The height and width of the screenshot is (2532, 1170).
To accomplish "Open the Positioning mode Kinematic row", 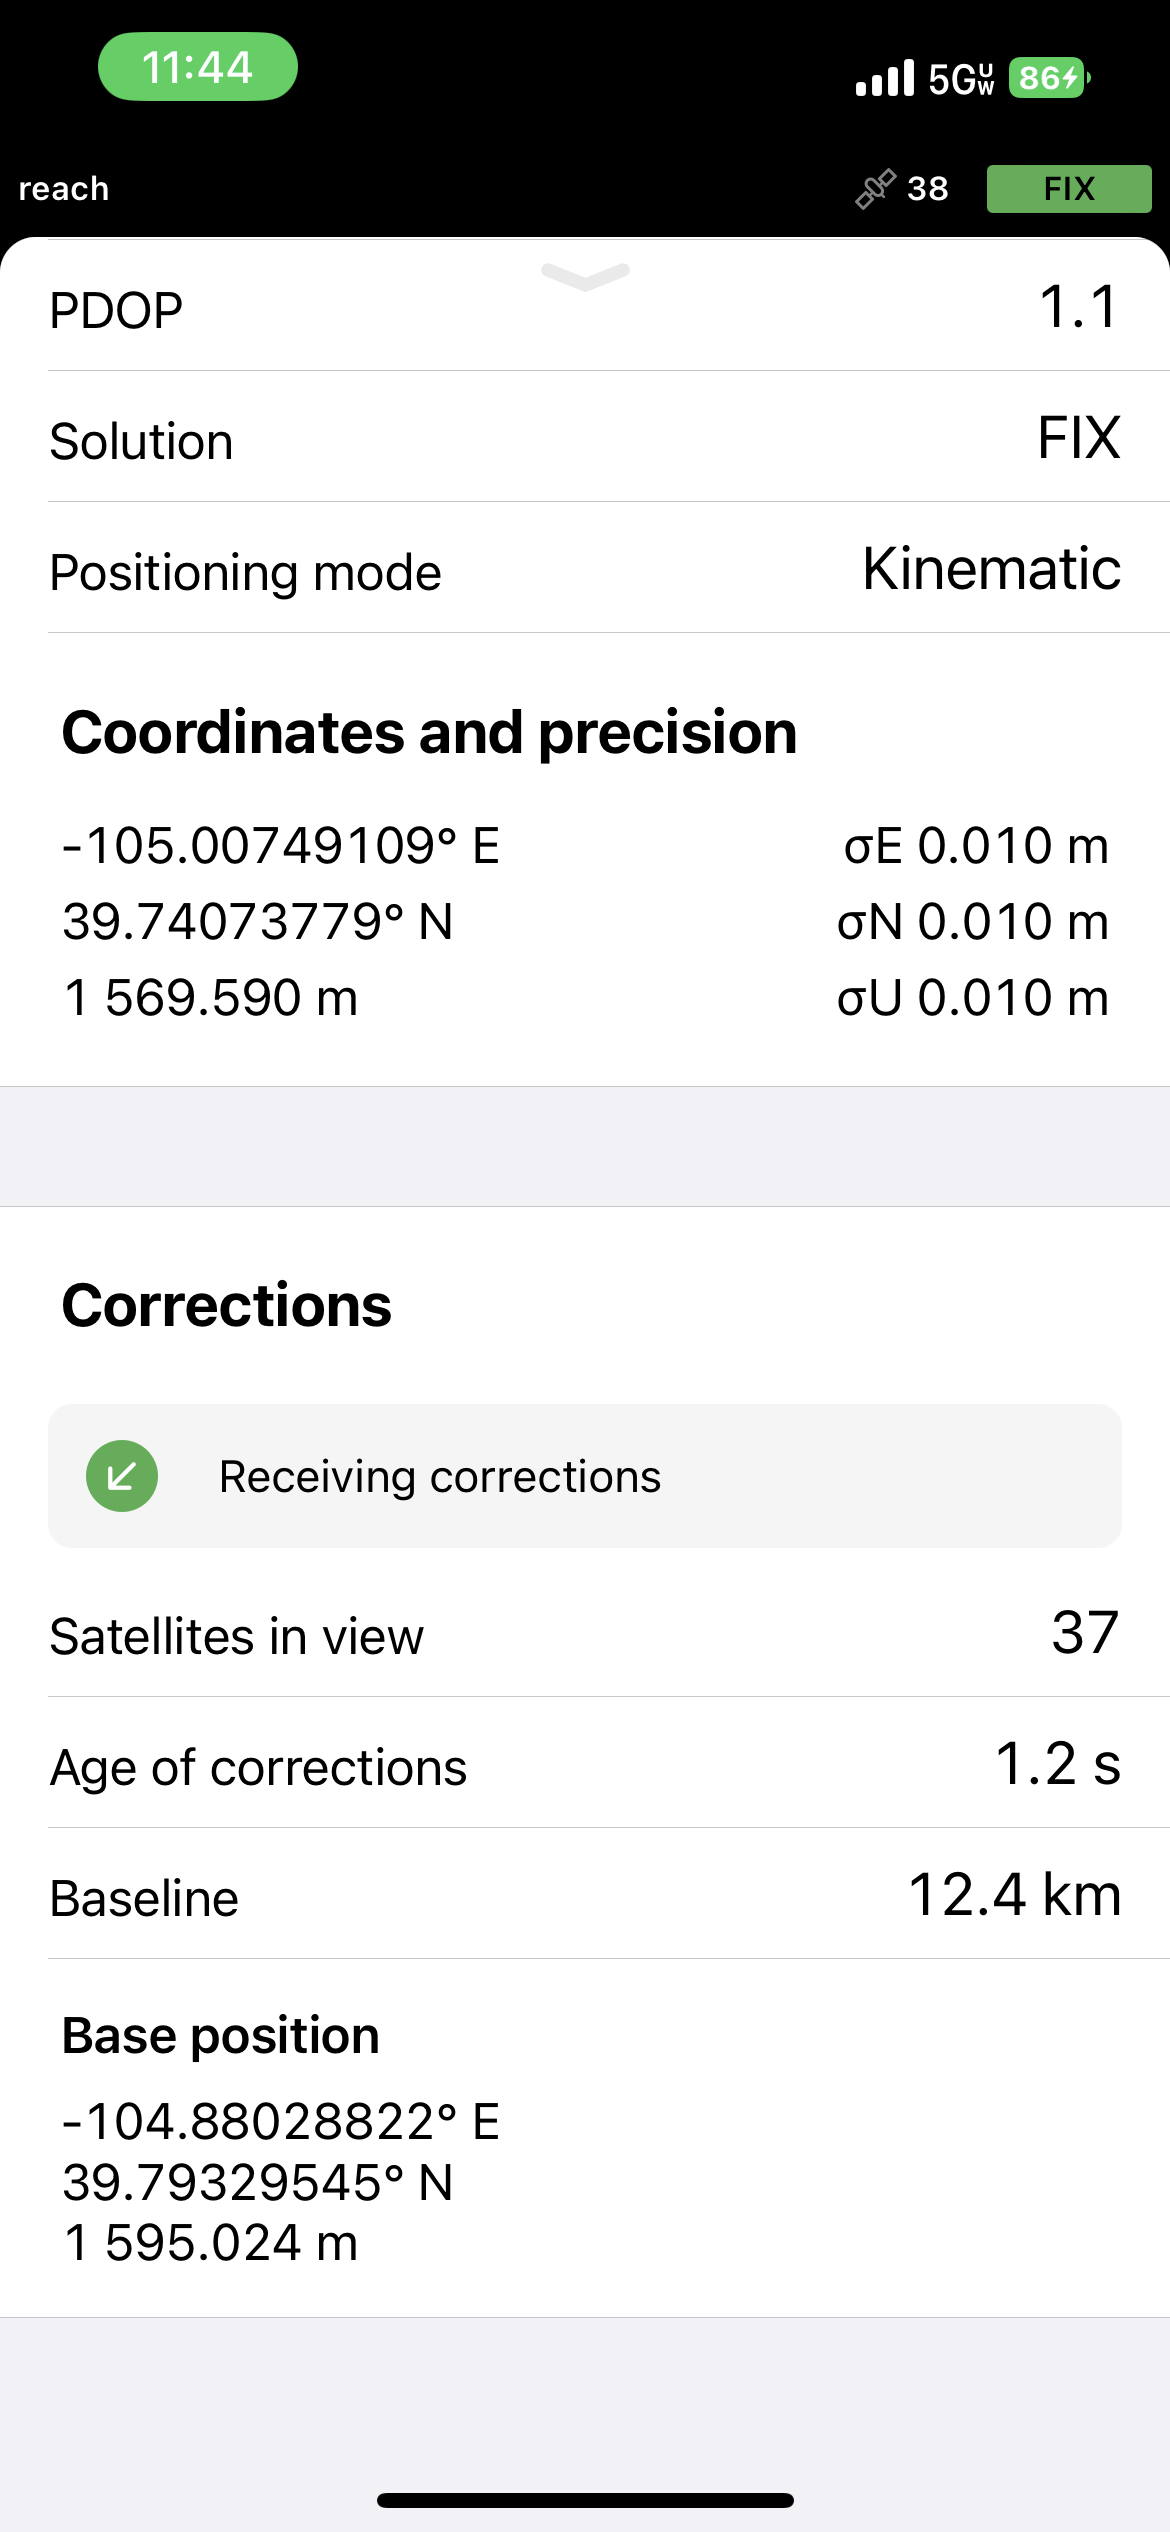I will point(585,571).
